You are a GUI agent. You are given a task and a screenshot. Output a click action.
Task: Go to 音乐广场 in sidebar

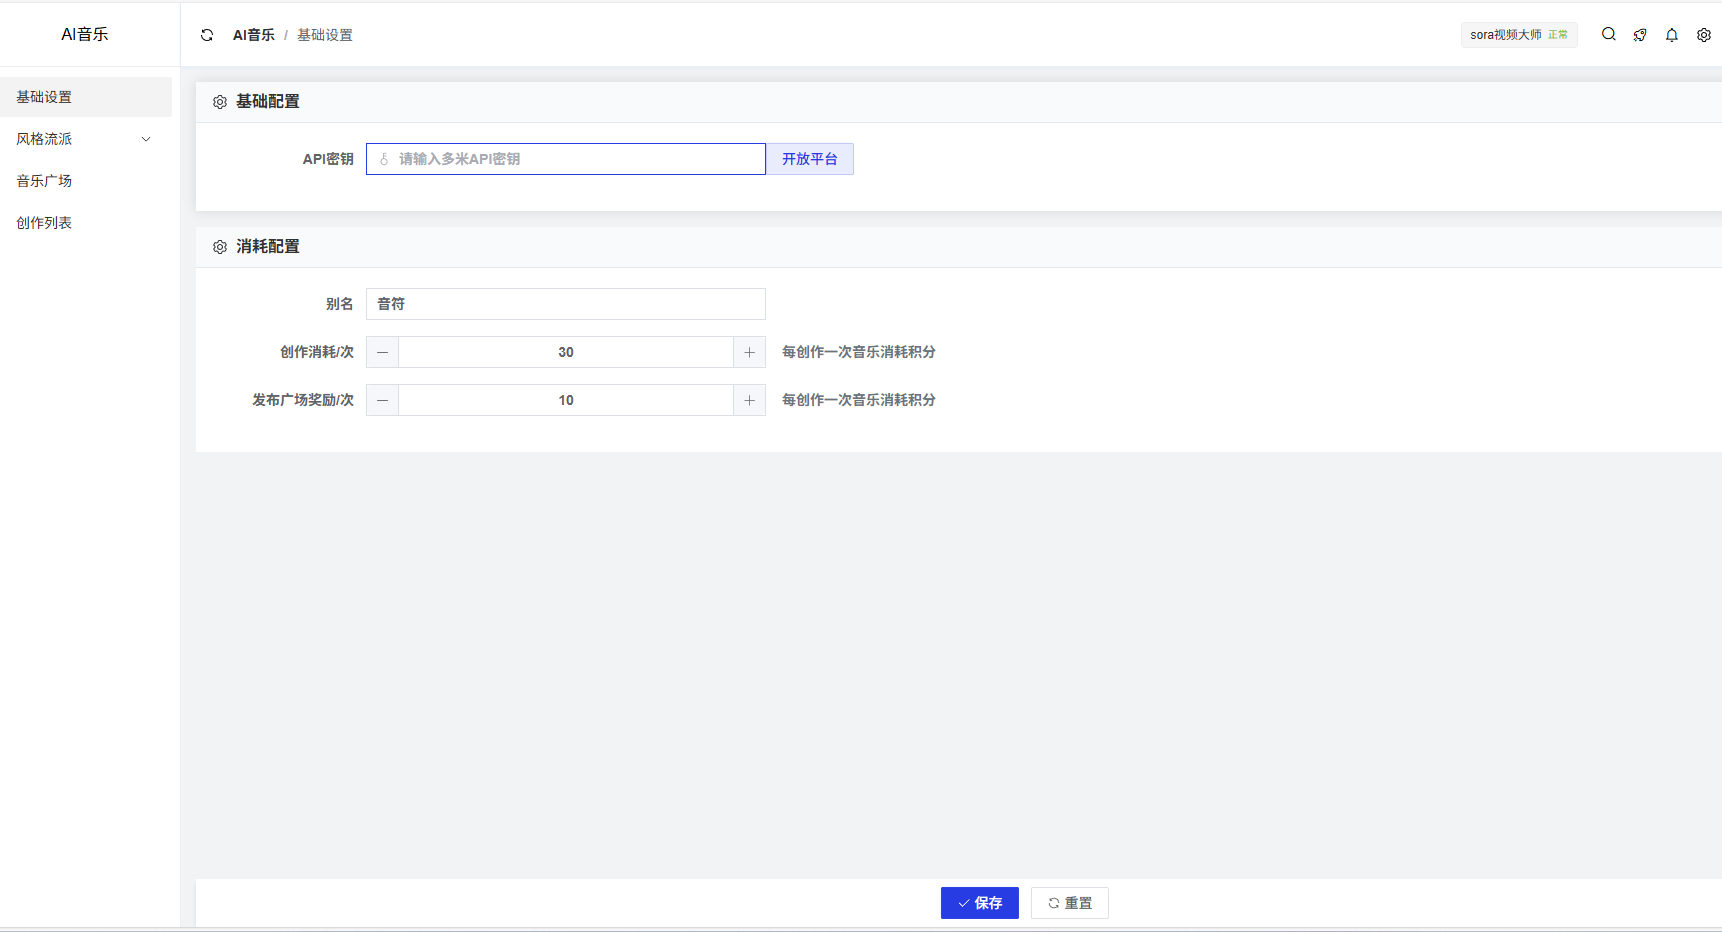coord(44,181)
